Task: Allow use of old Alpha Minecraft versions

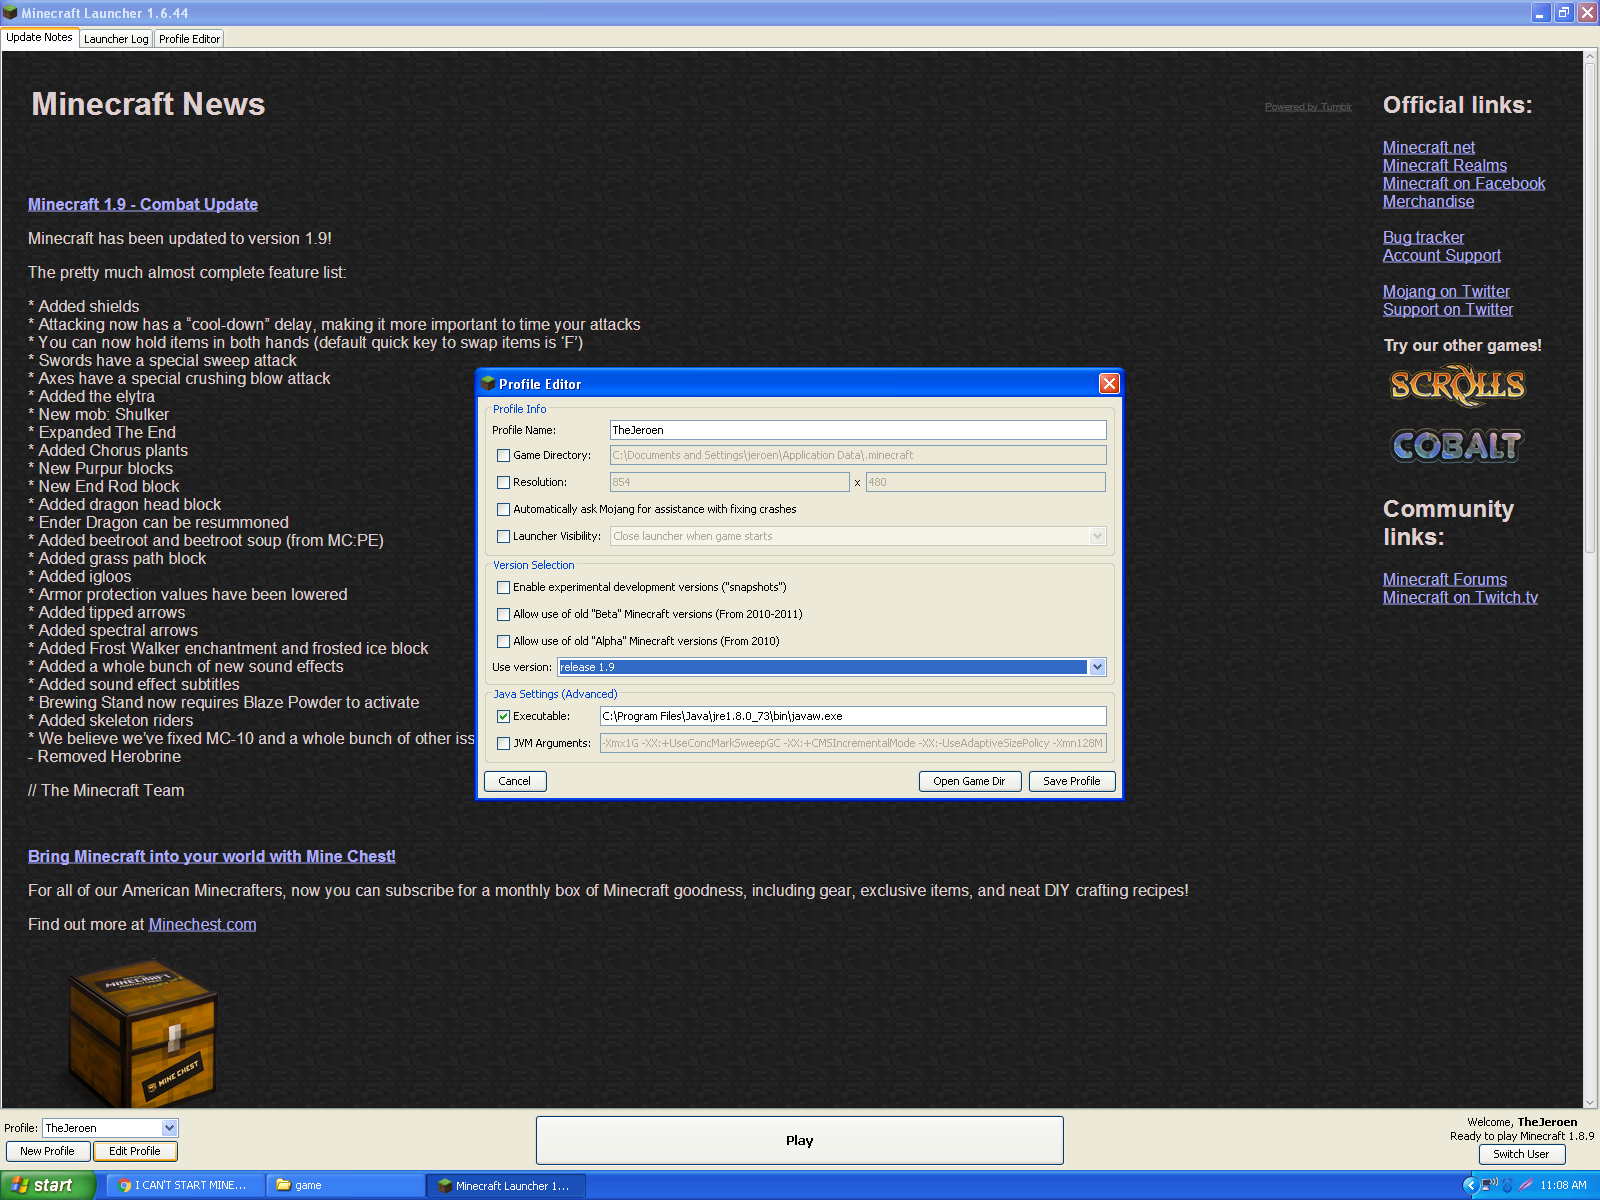Action: [503, 641]
